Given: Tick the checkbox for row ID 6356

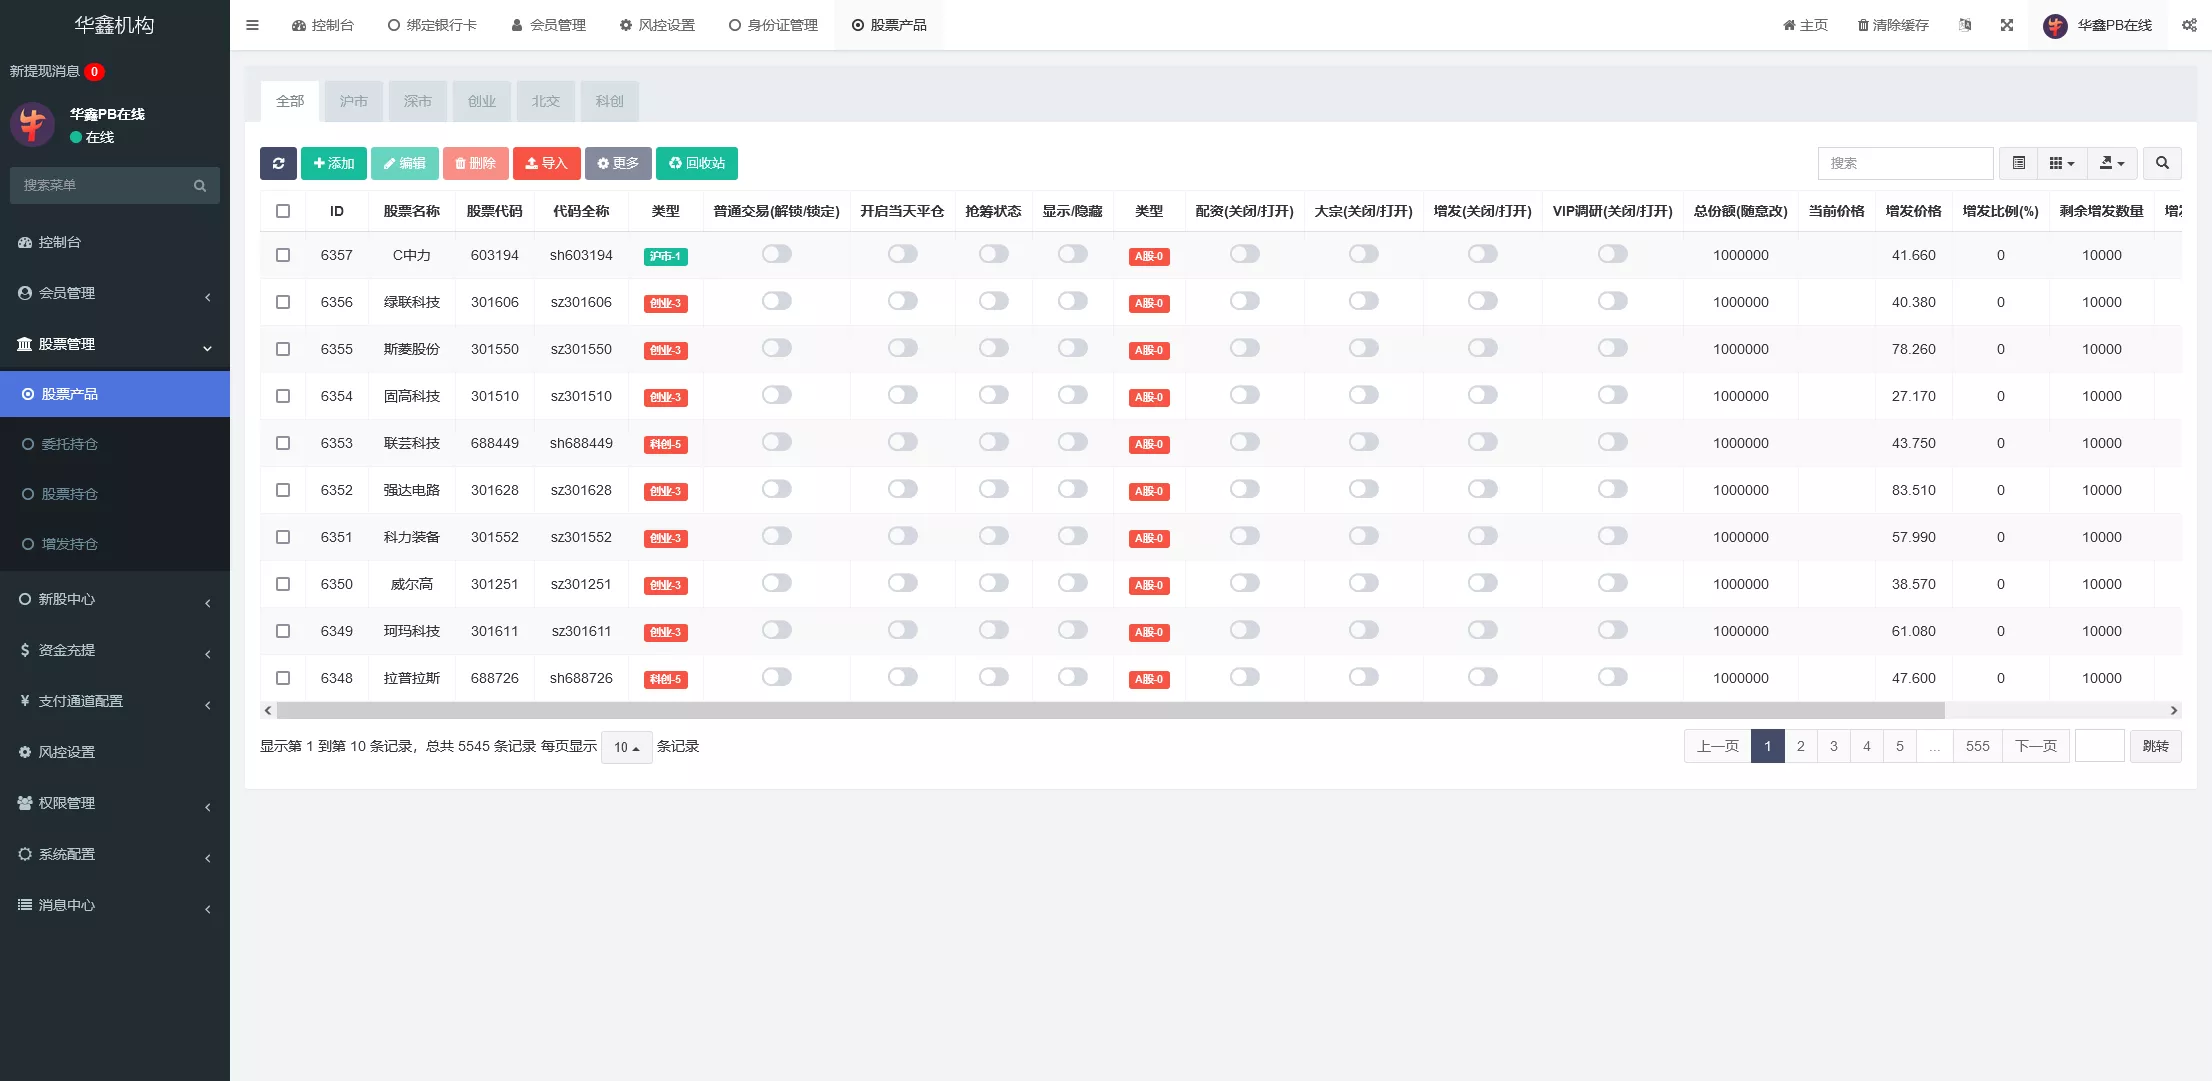Looking at the screenshot, I should pyautogui.click(x=283, y=301).
